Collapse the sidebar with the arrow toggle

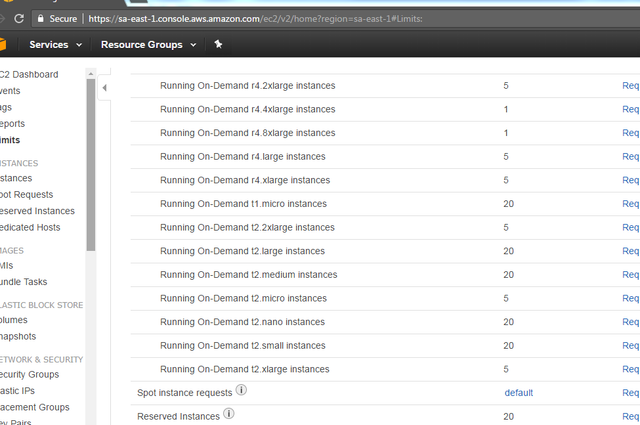click(x=104, y=87)
